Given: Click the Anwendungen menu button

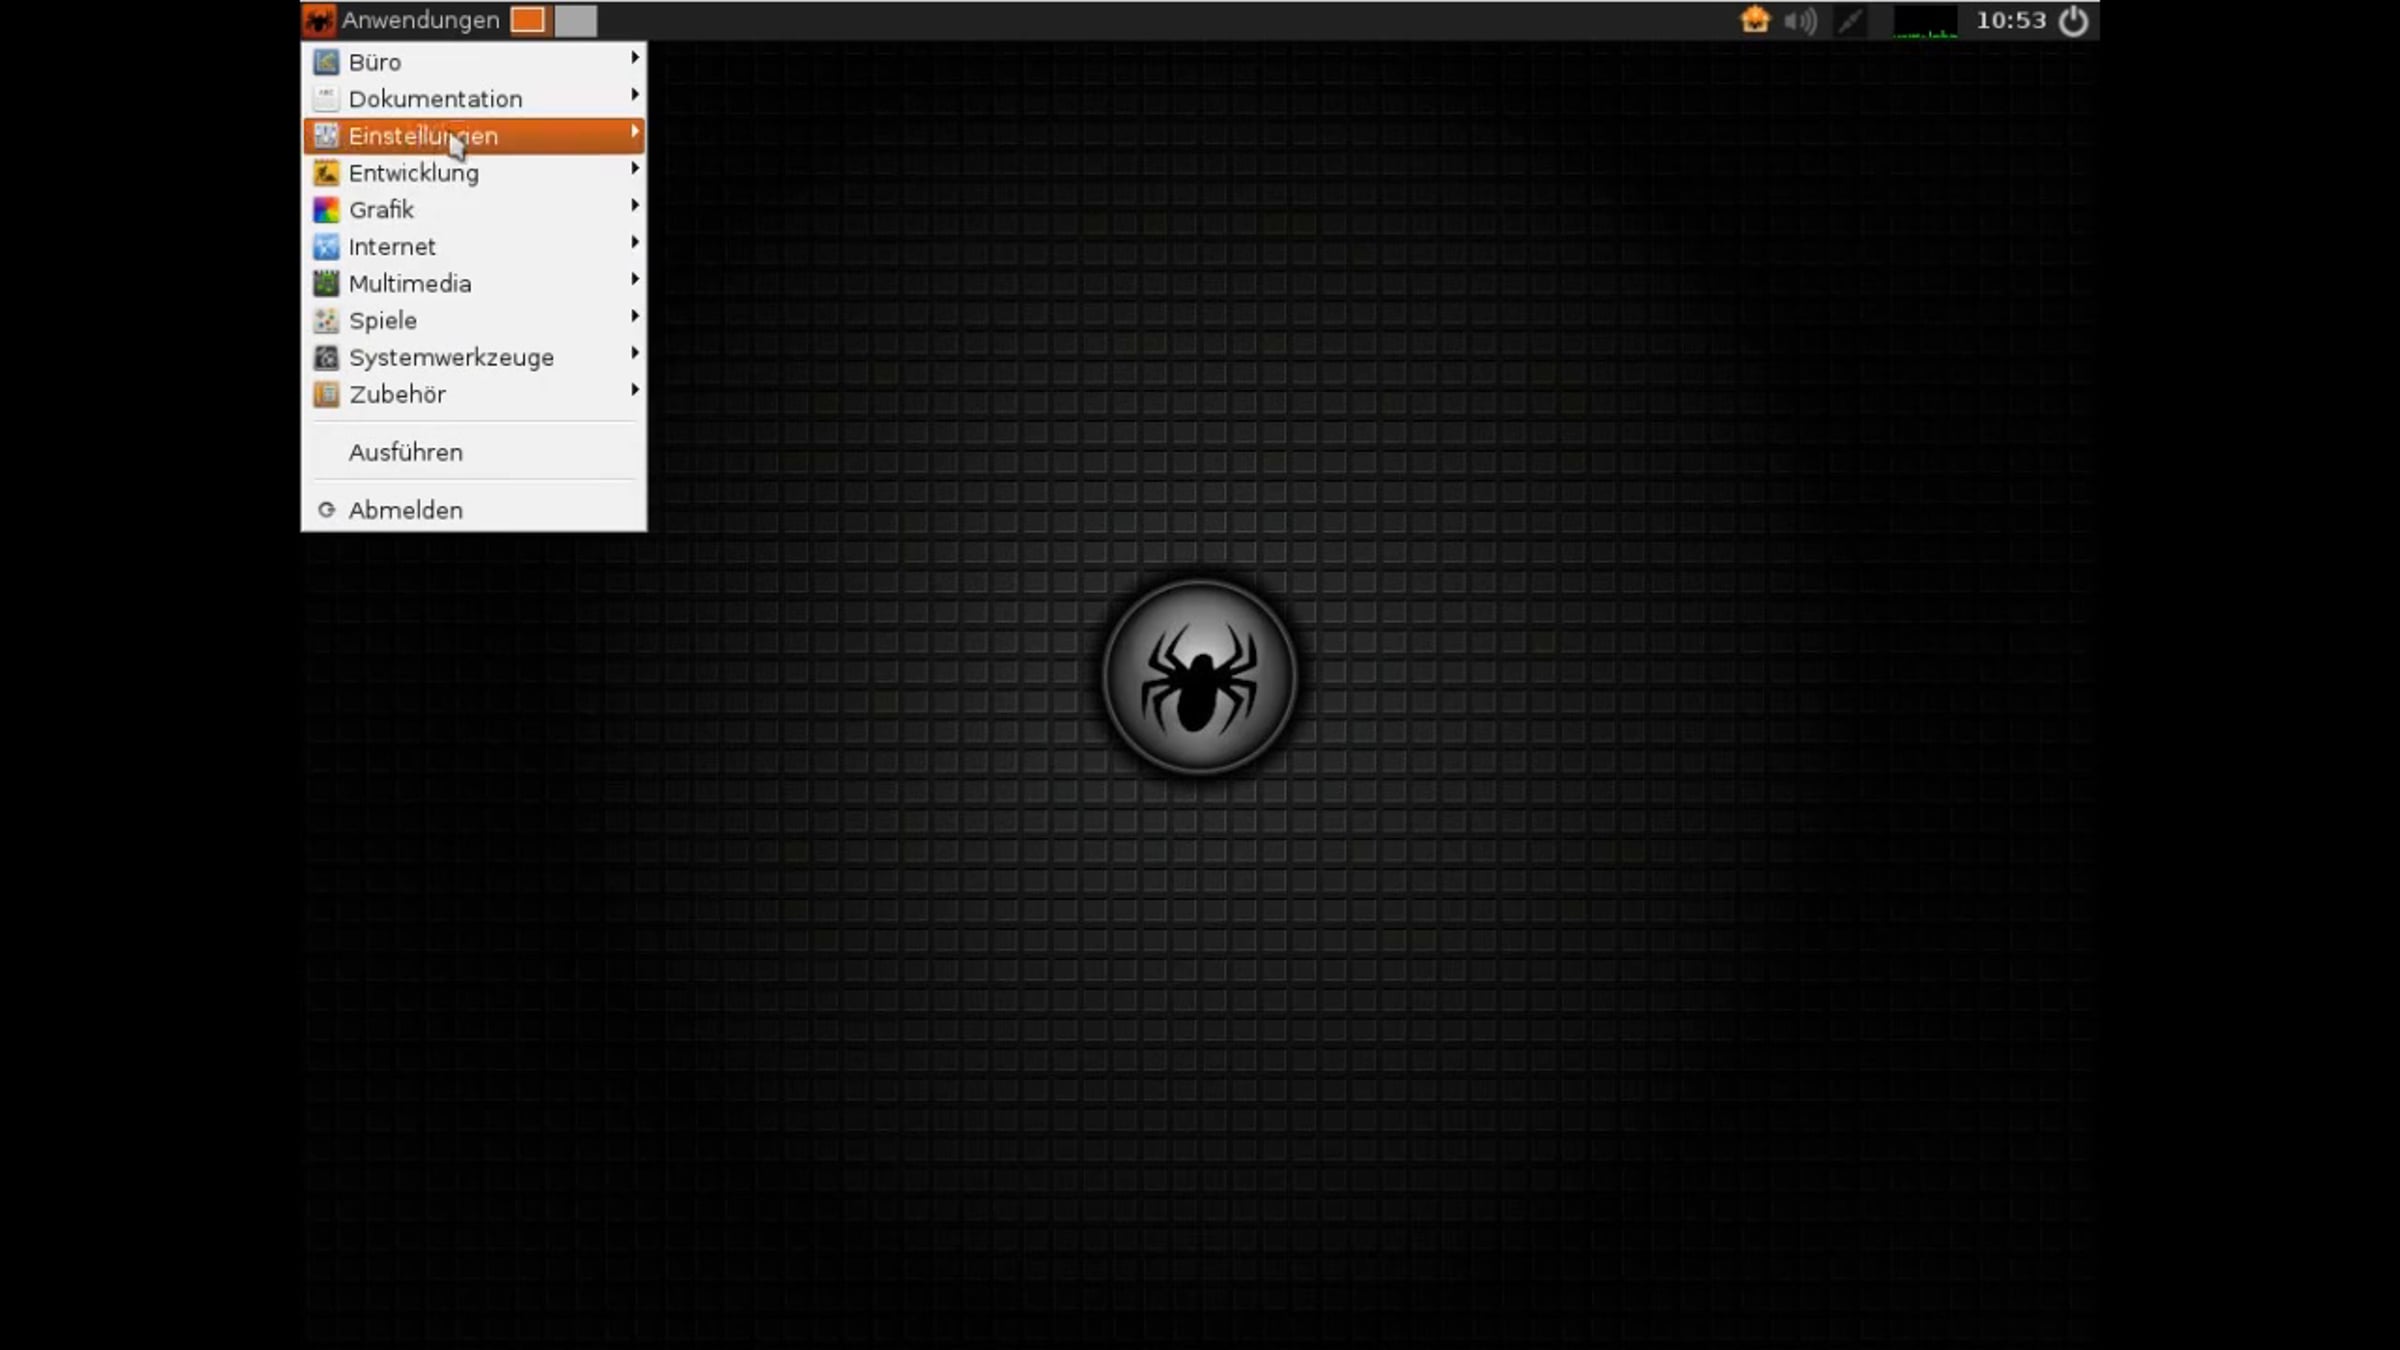Looking at the screenshot, I should pyautogui.click(x=420, y=20).
